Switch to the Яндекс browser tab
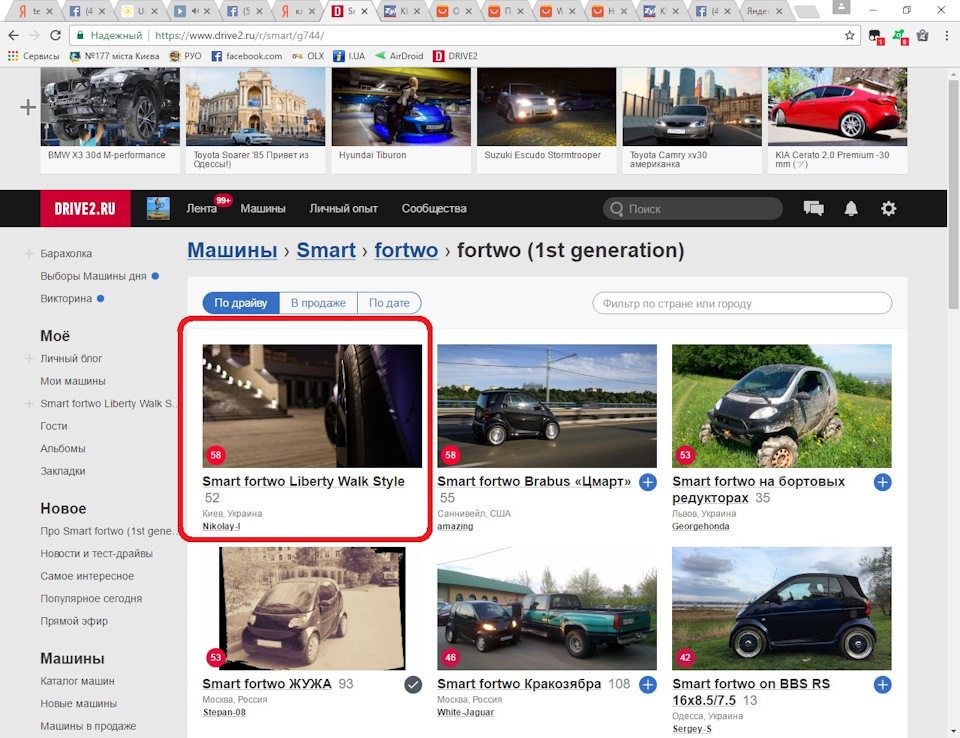The width and height of the screenshot is (960, 738). pos(765,10)
